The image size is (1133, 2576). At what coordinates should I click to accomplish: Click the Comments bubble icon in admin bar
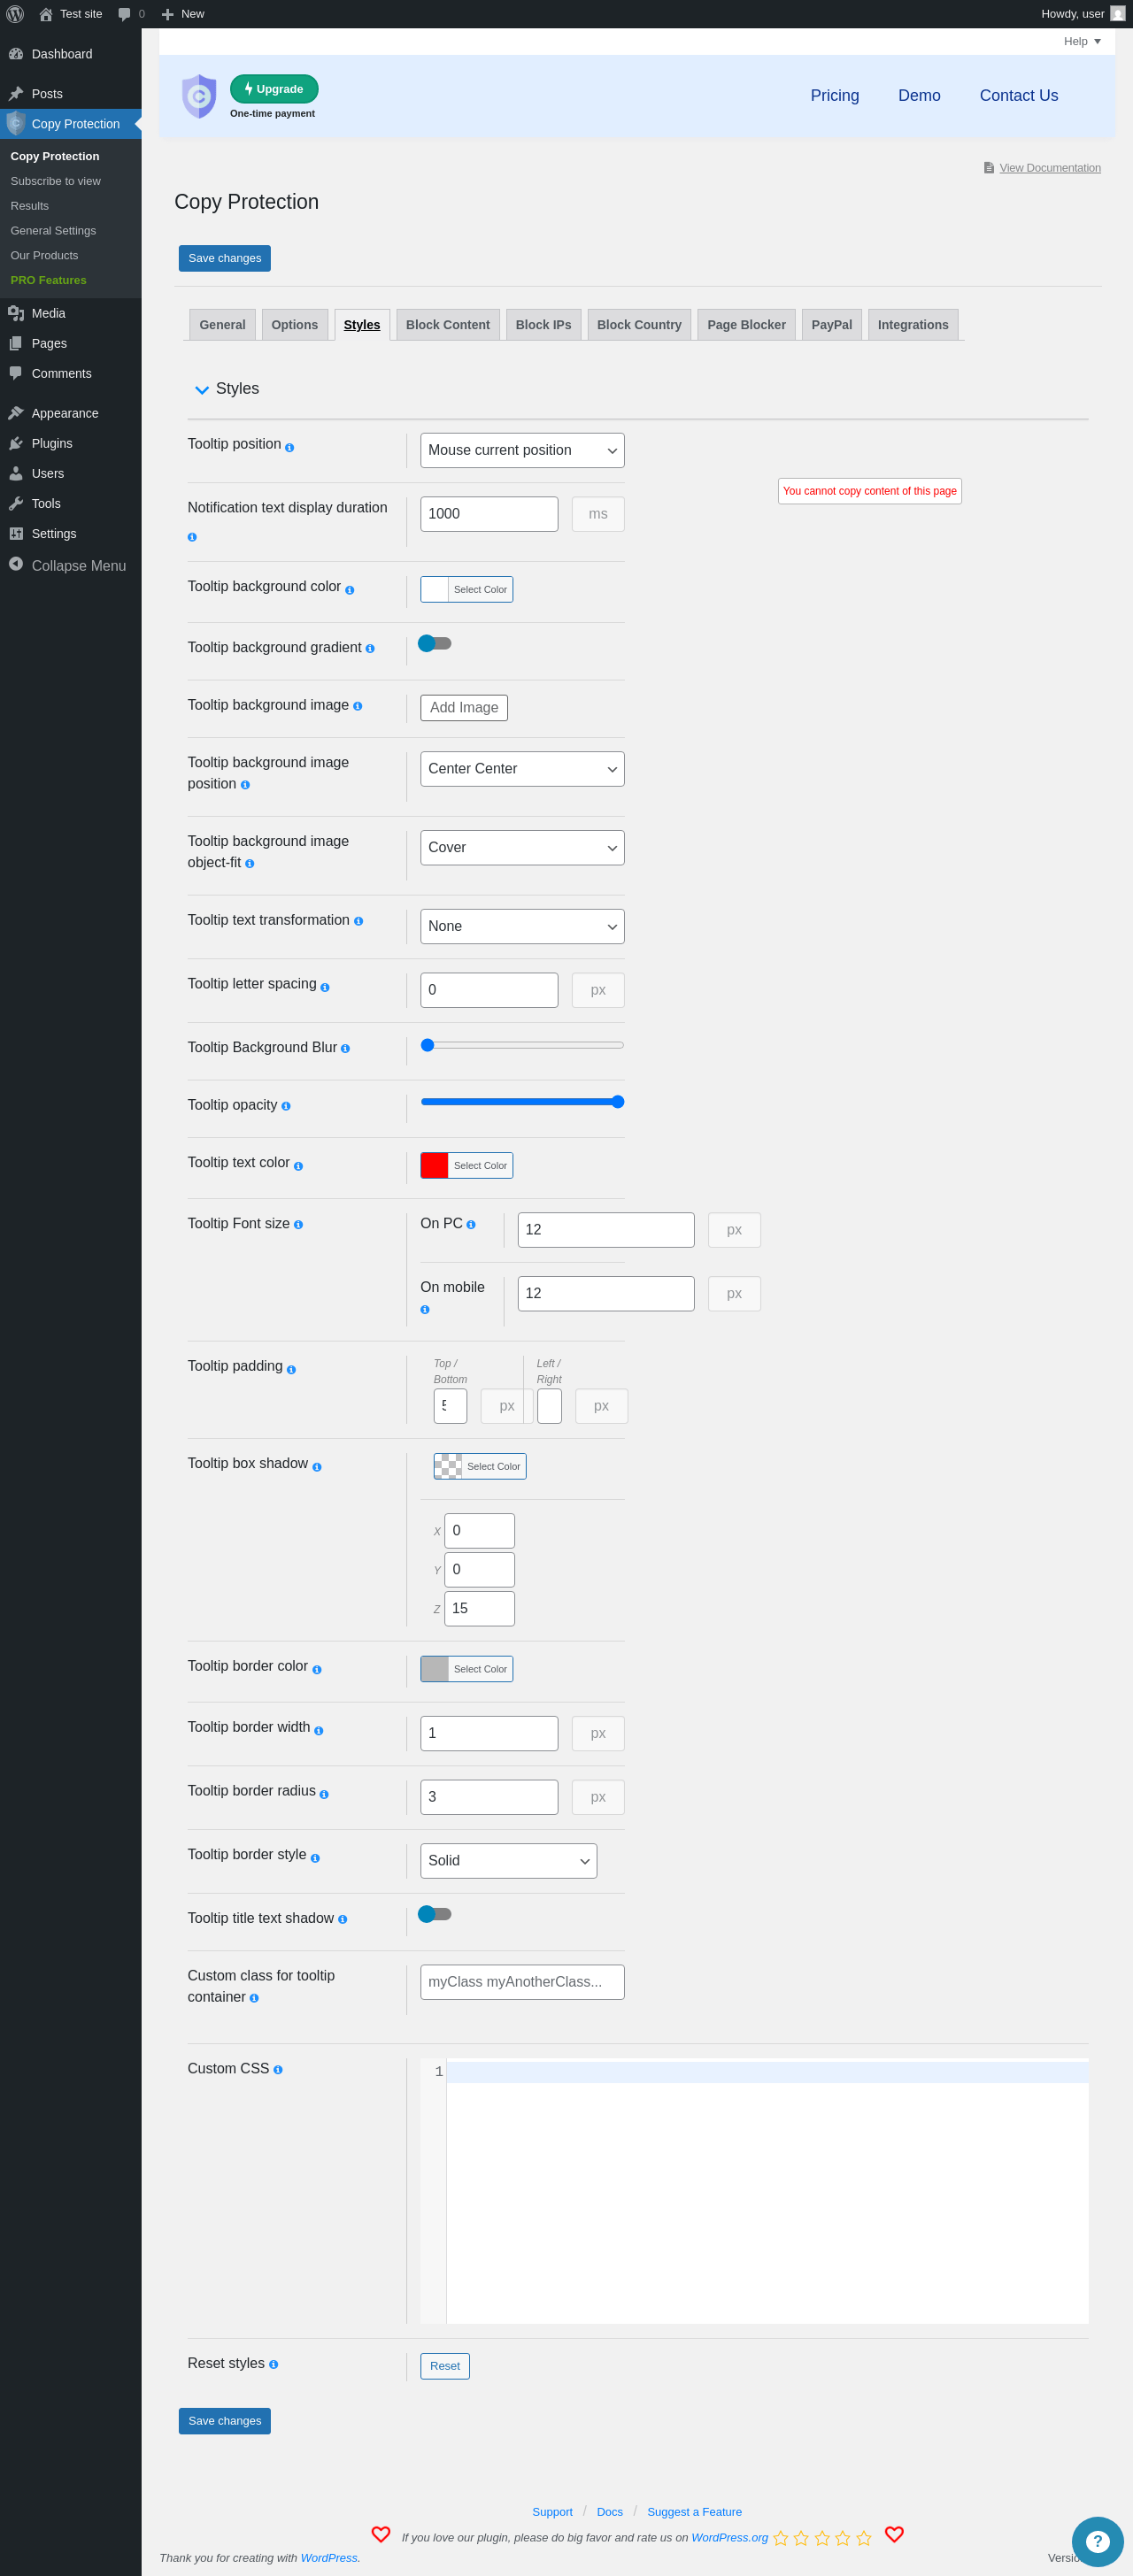tap(124, 14)
